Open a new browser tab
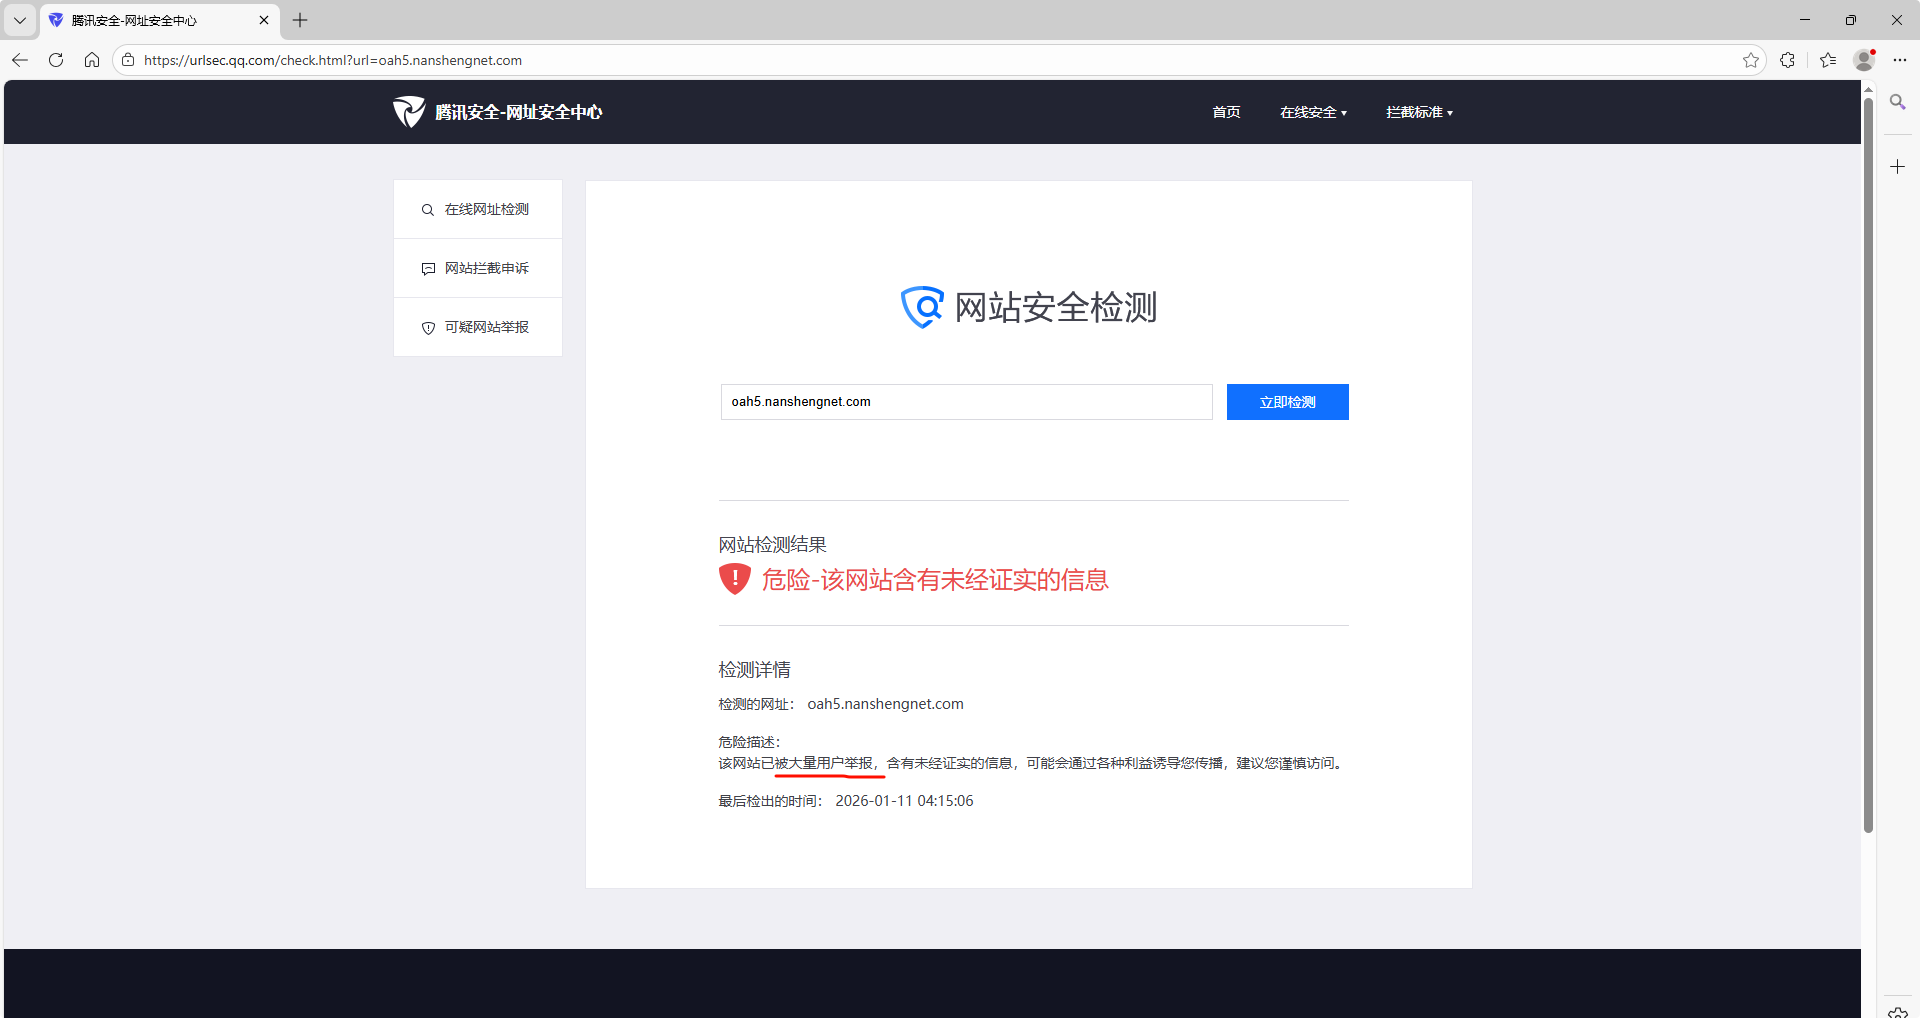The width and height of the screenshot is (1920, 1018). click(x=300, y=20)
